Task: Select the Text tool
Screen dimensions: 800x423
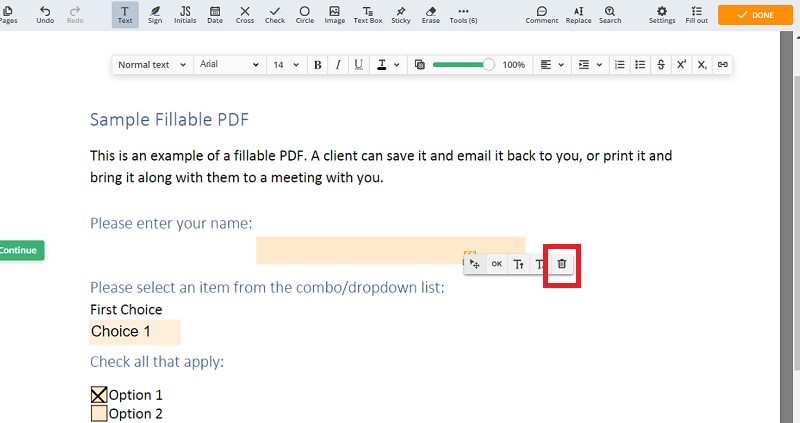Action: point(125,15)
